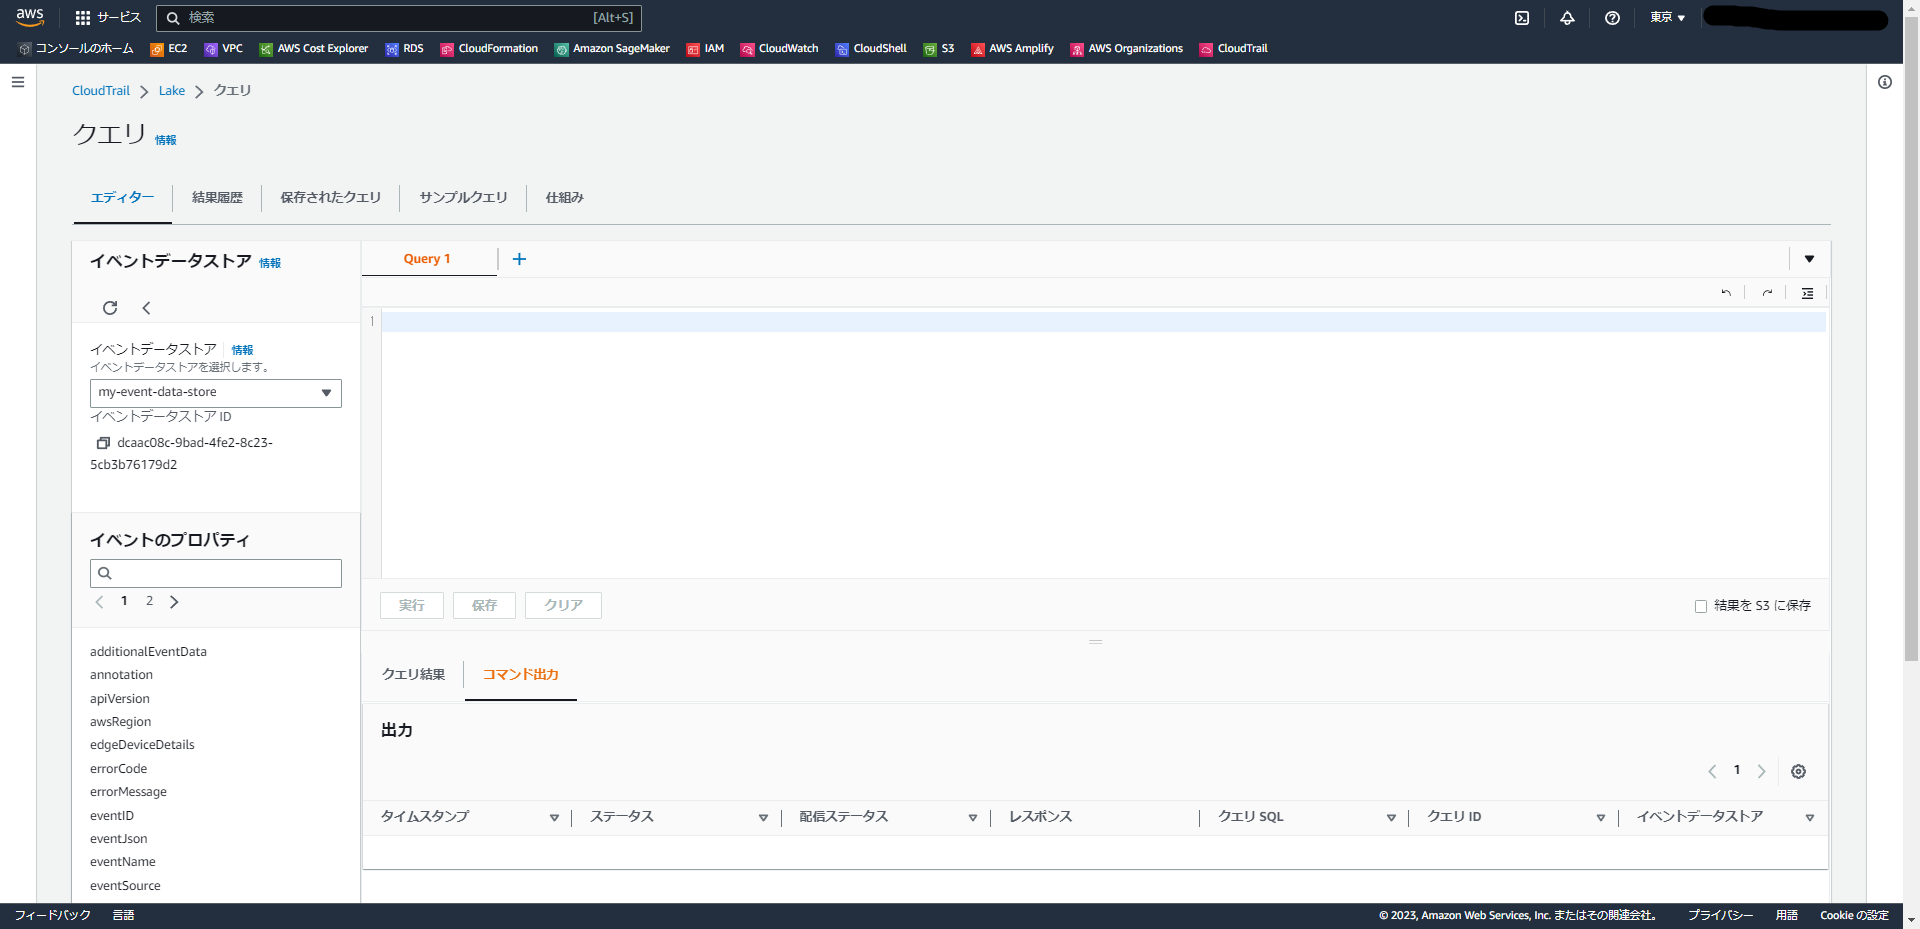Collapse the event data store panel
This screenshot has width=1920, height=929.
(146, 308)
